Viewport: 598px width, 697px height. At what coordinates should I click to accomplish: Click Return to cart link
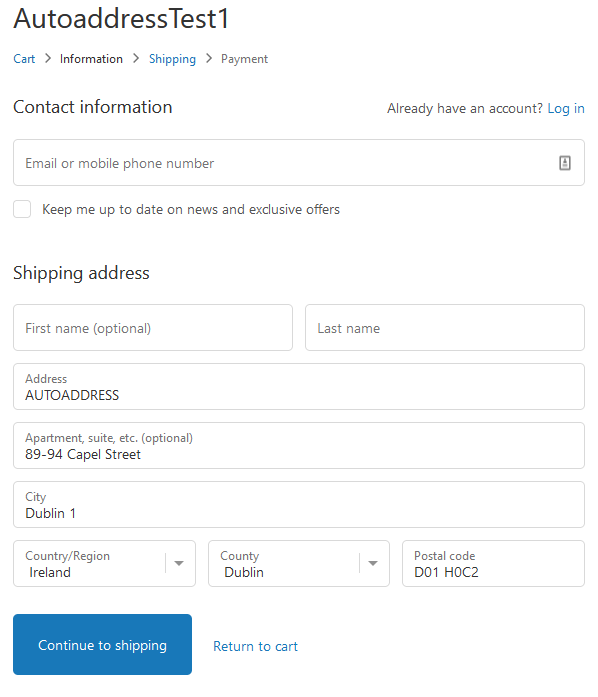point(255,646)
